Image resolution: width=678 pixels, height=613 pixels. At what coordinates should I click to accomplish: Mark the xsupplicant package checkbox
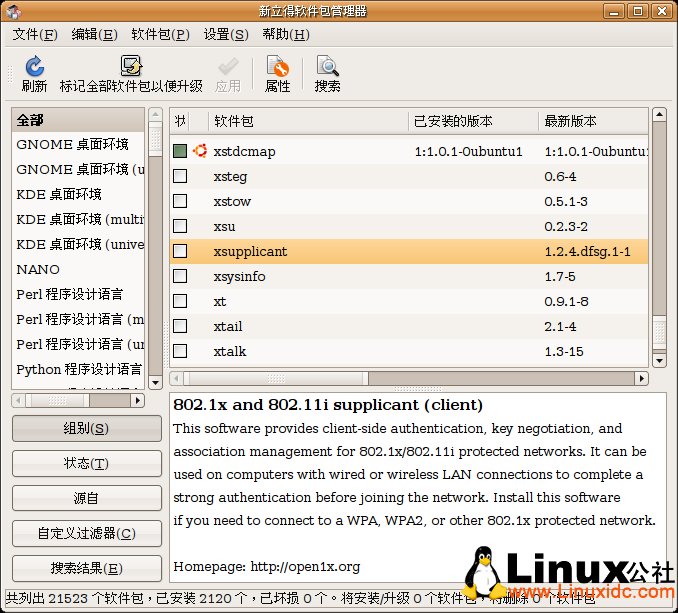click(x=180, y=251)
